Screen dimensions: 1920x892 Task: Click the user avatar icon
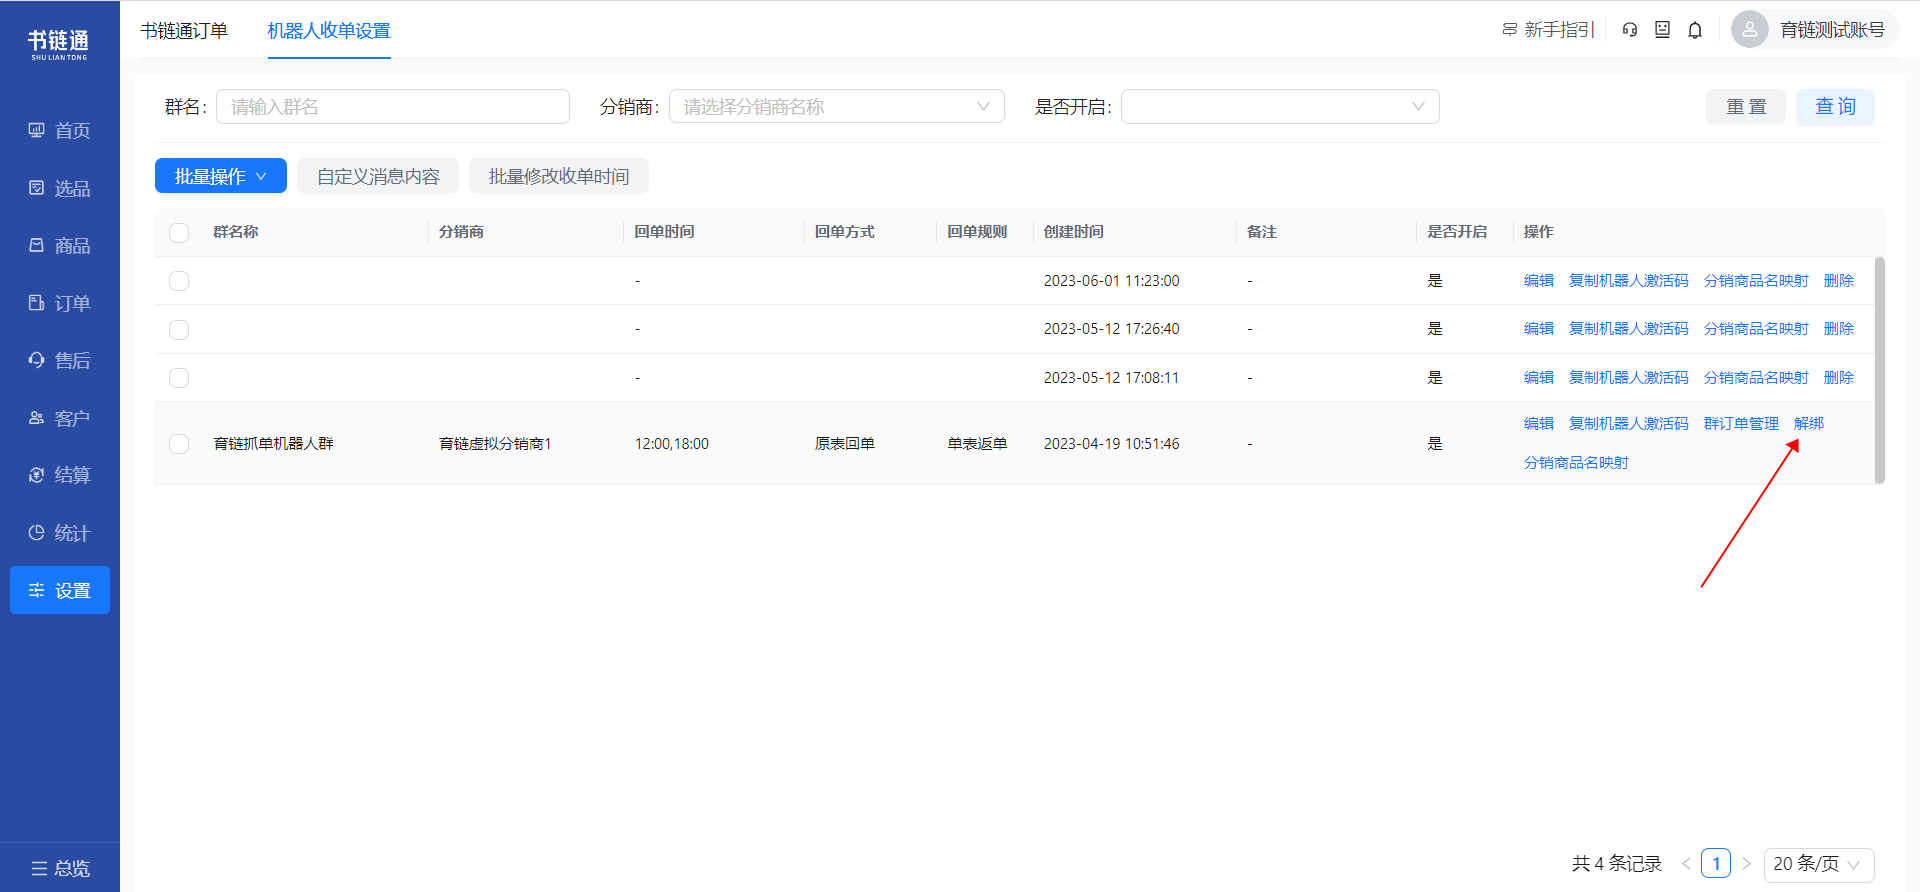pyautogui.click(x=1749, y=30)
